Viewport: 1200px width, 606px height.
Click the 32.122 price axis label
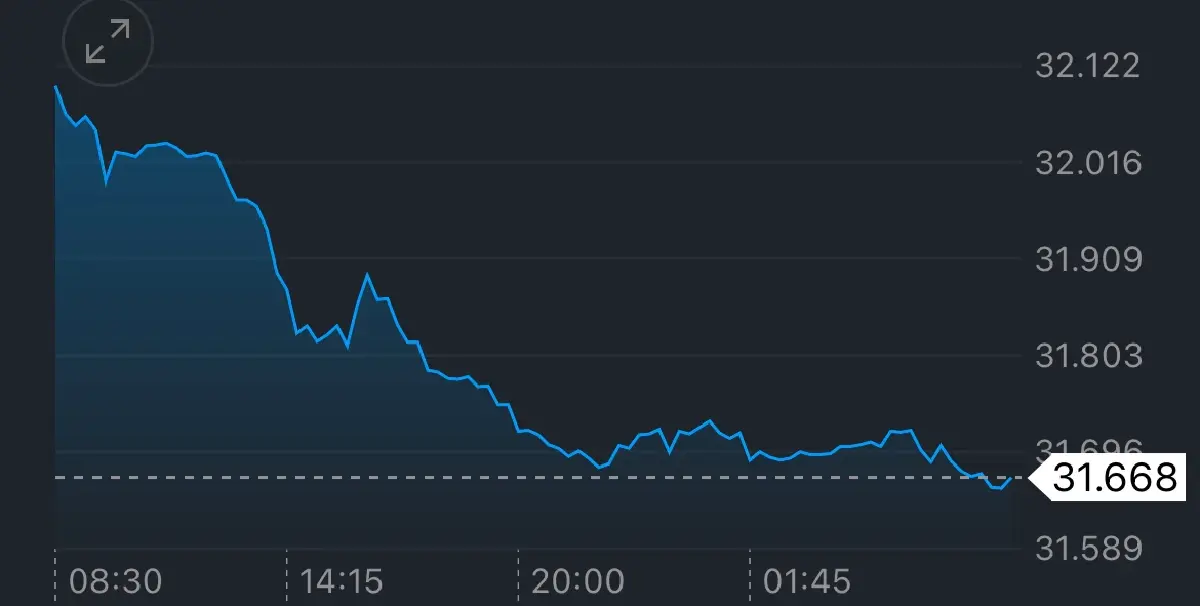1088,66
